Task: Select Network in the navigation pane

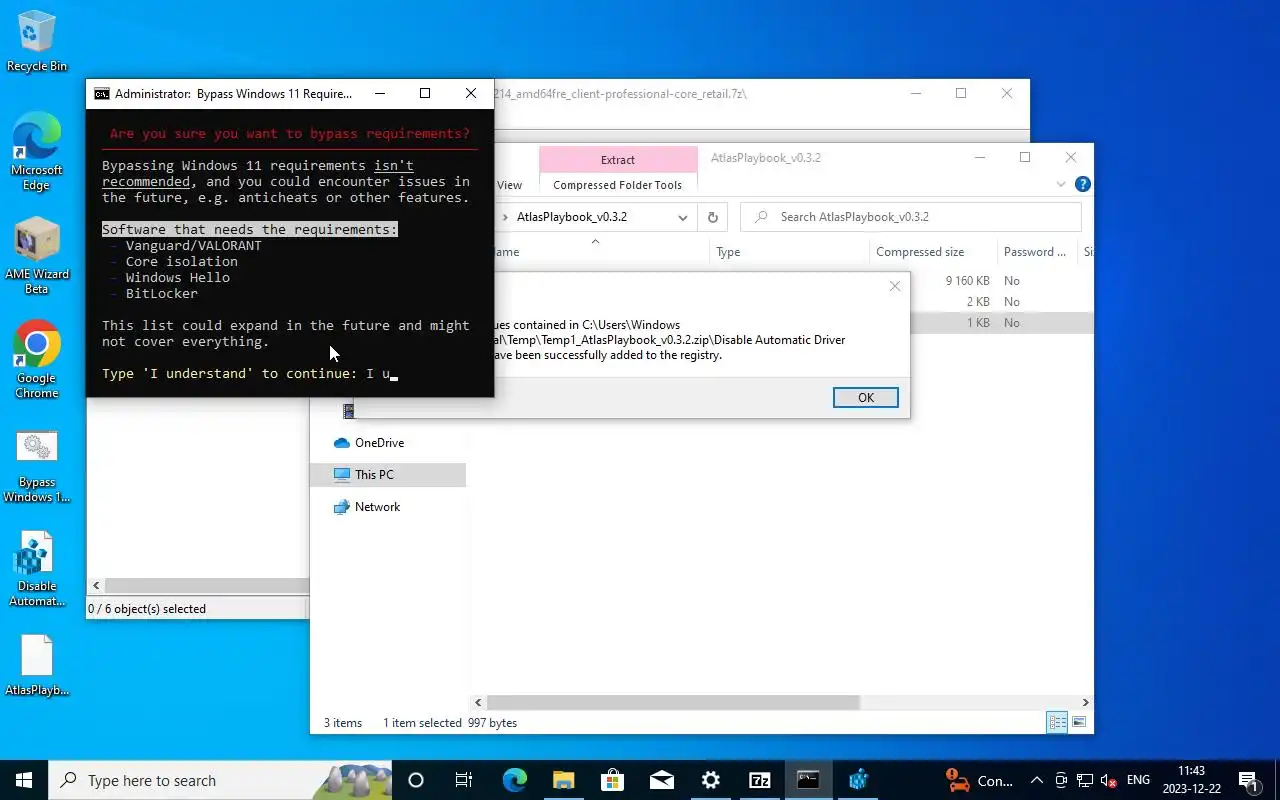Action: [377, 507]
